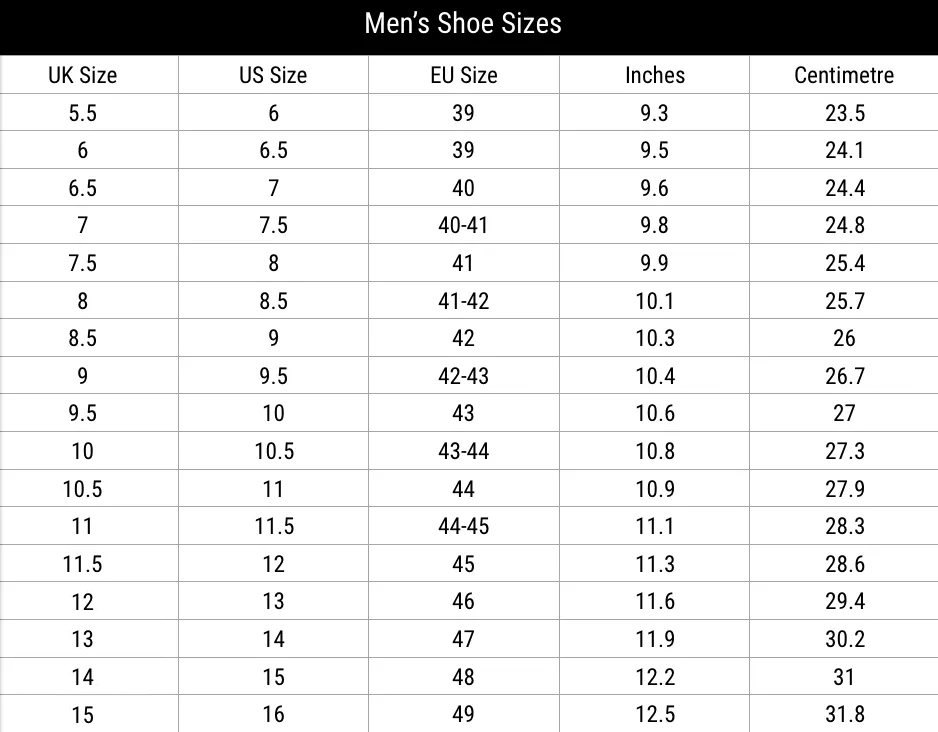Click the UK size 14 cell

(83, 677)
